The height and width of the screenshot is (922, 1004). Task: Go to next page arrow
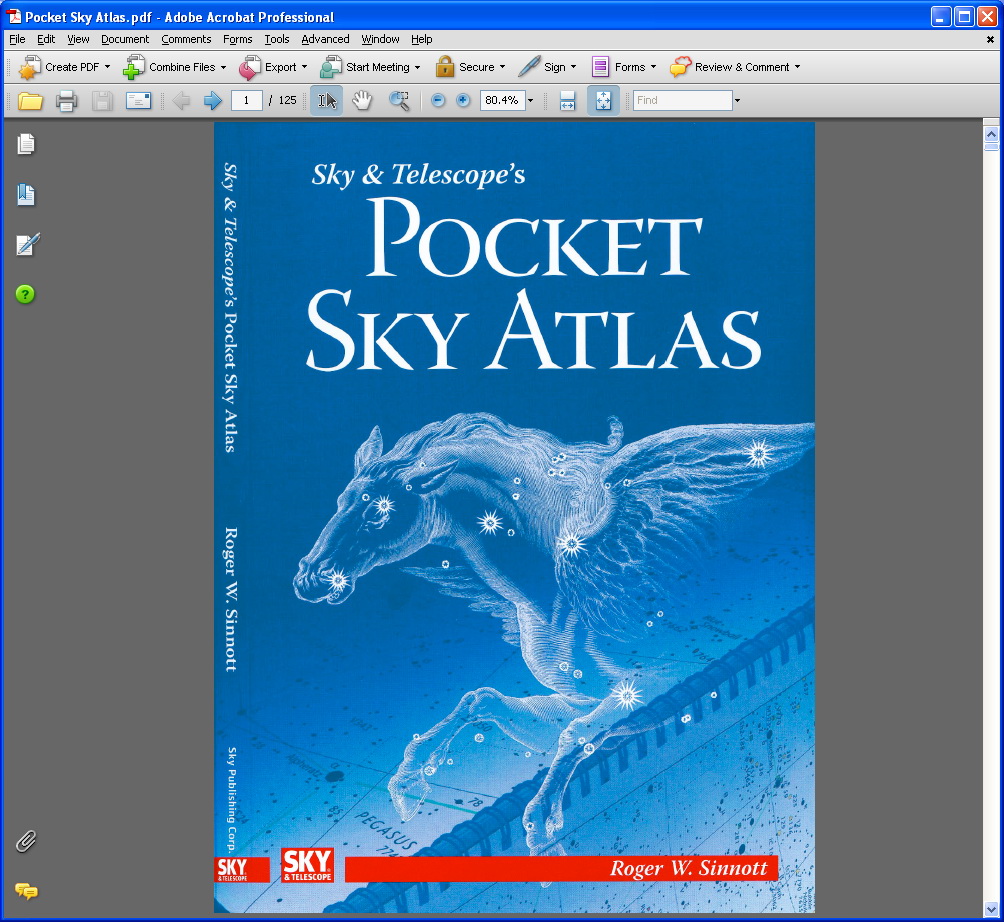click(213, 101)
